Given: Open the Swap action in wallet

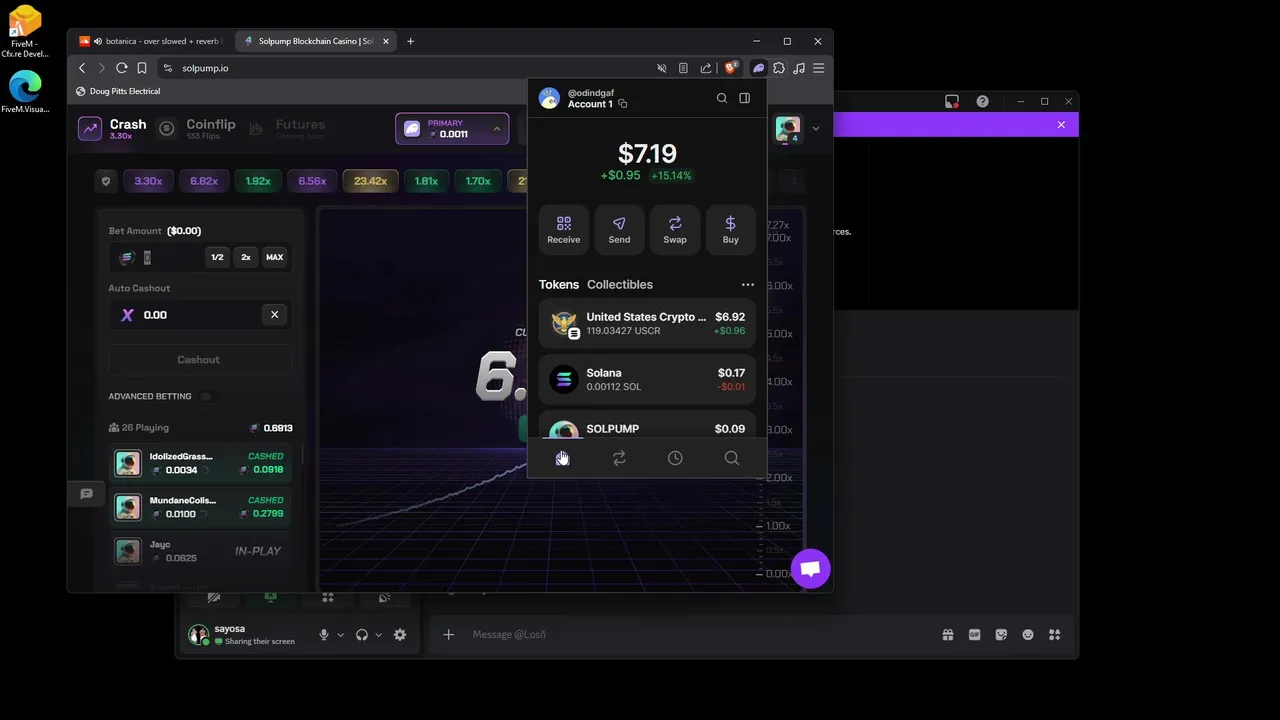Looking at the screenshot, I should (x=675, y=229).
